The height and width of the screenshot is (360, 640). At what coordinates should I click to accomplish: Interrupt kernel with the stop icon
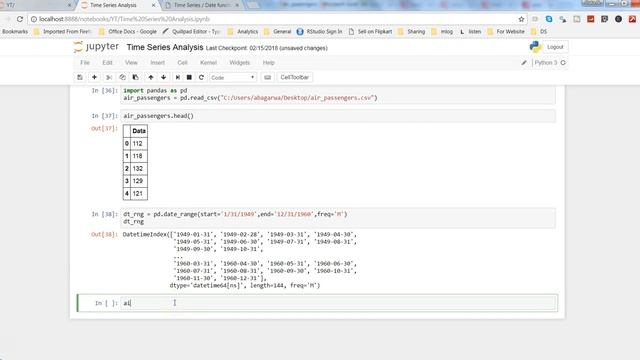coord(189,77)
